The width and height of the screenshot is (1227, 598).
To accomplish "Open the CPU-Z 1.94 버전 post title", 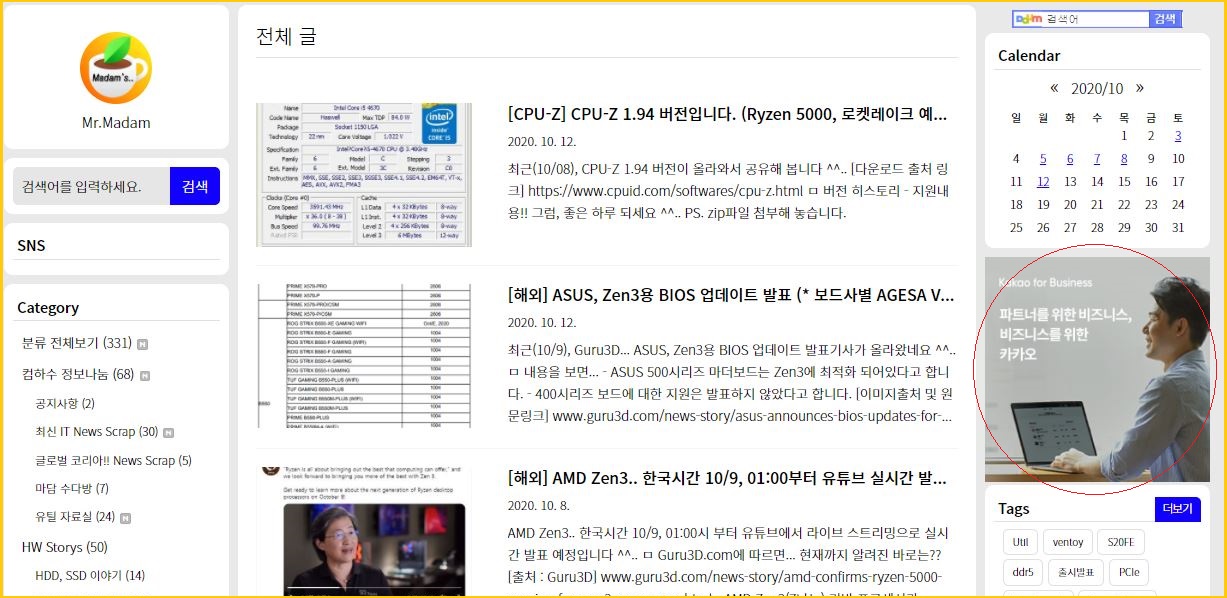I will click(x=728, y=114).
